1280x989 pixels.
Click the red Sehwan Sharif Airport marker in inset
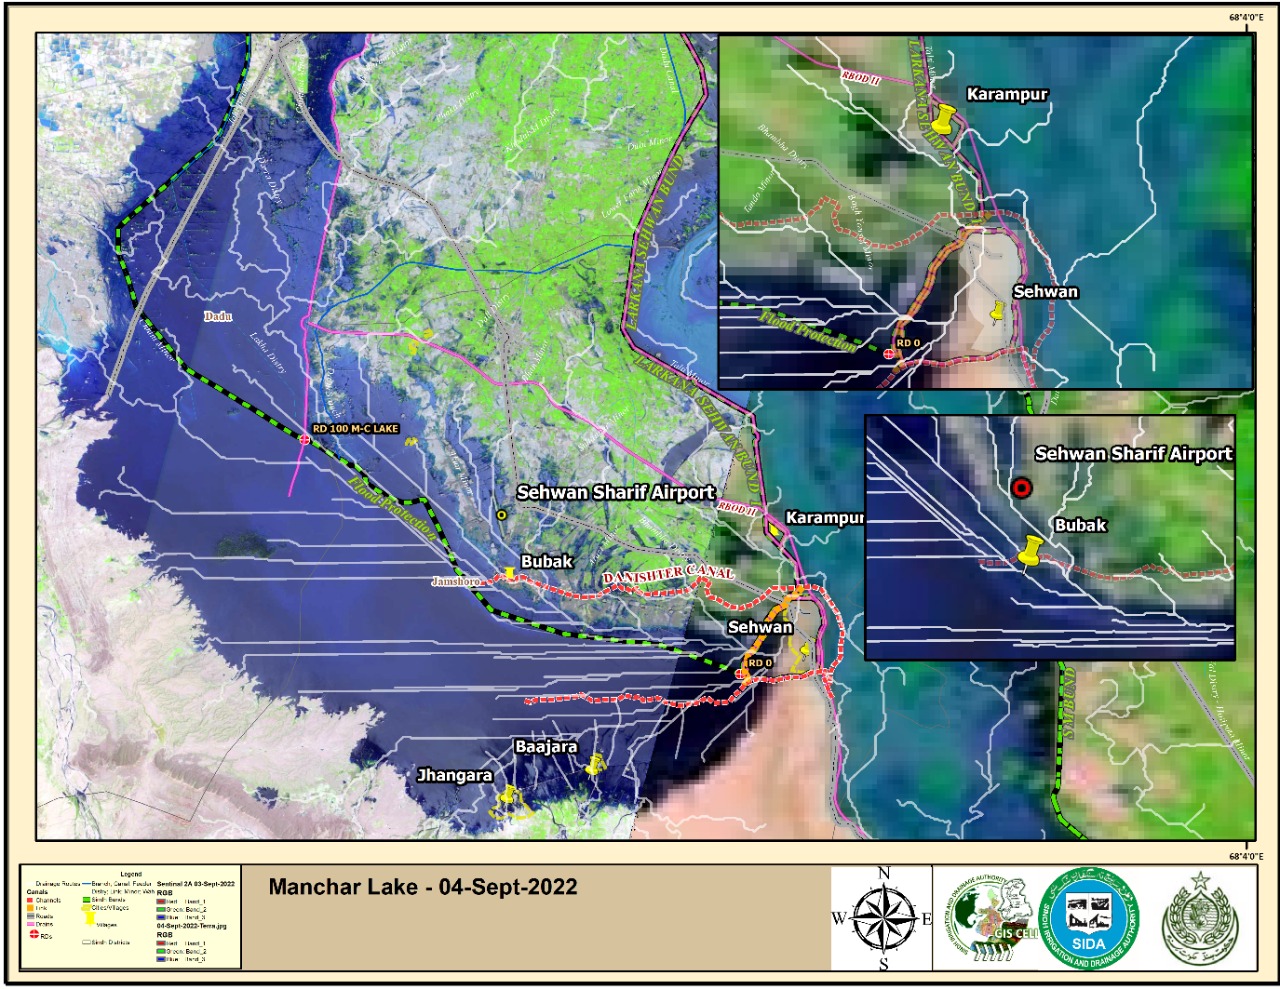click(1020, 488)
